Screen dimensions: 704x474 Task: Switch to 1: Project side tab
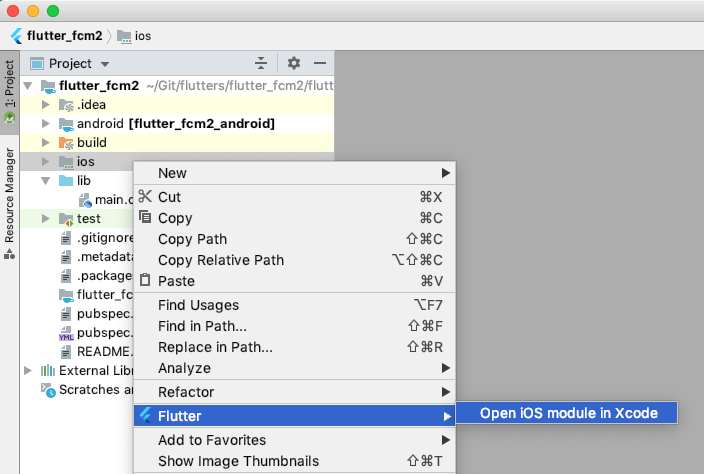coord(9,92)
